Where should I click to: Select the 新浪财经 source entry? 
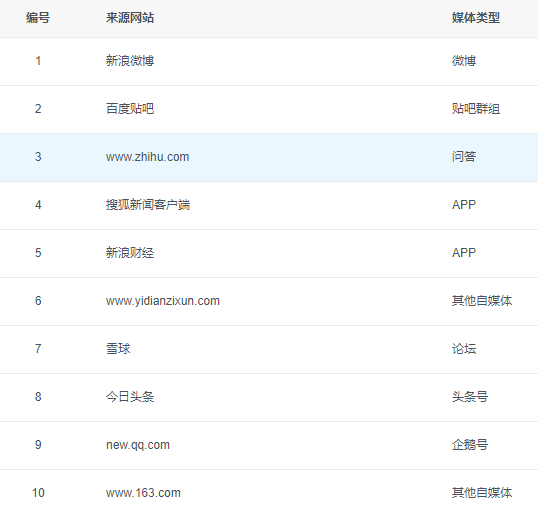click(x=130, y=253)
